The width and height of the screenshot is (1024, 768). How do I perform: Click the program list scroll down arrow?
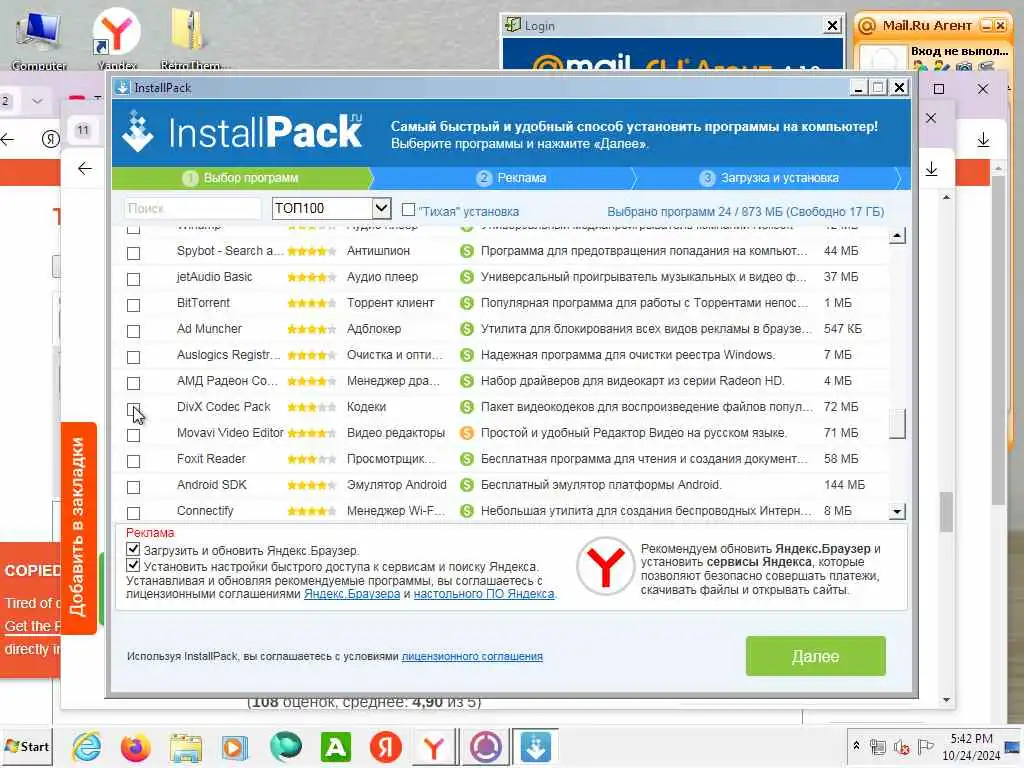click(x=897, y=511)
